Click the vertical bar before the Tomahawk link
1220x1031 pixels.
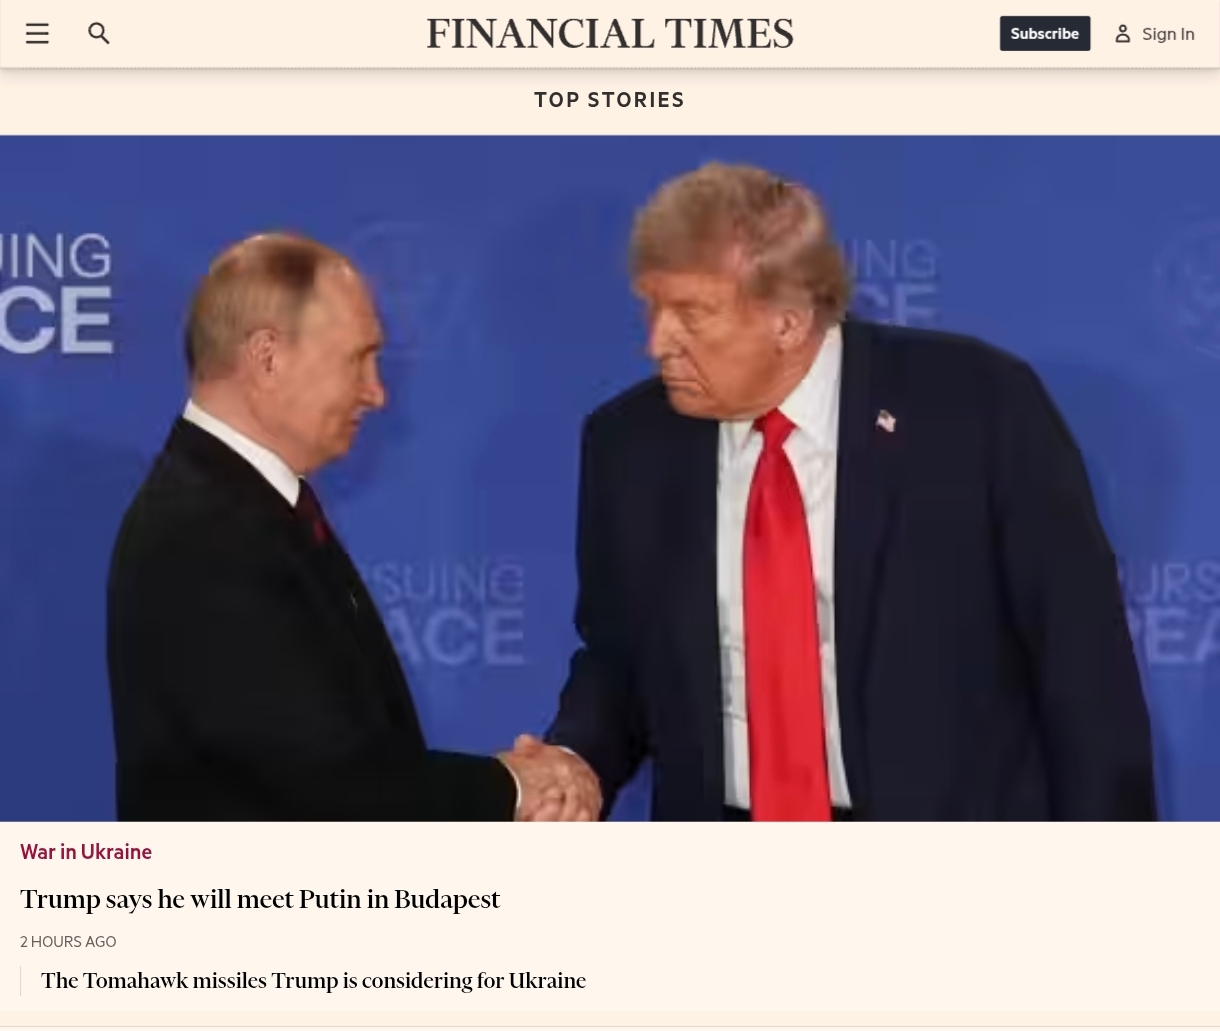(21, 981)
